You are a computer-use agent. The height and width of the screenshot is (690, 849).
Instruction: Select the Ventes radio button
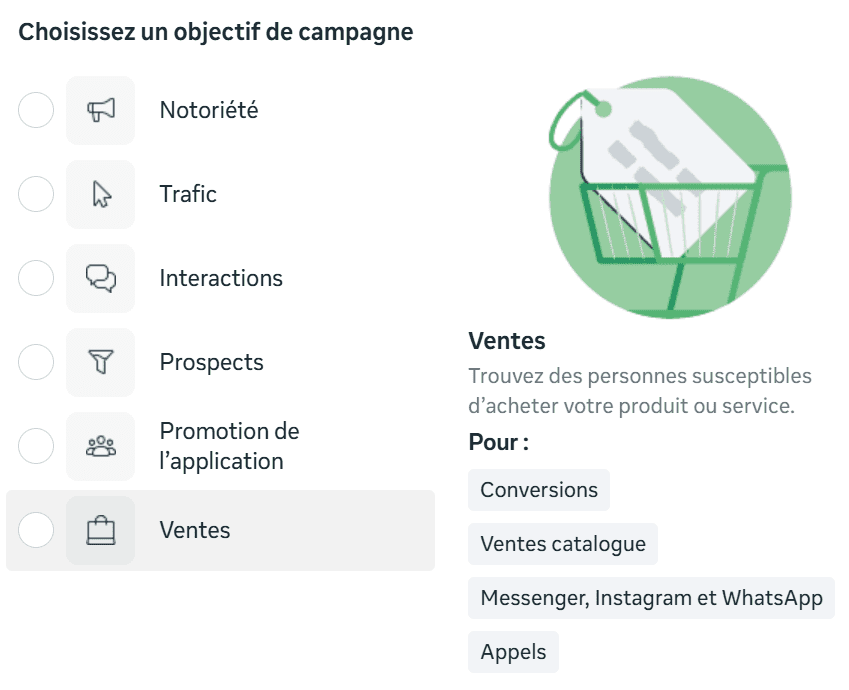point(36,530)
